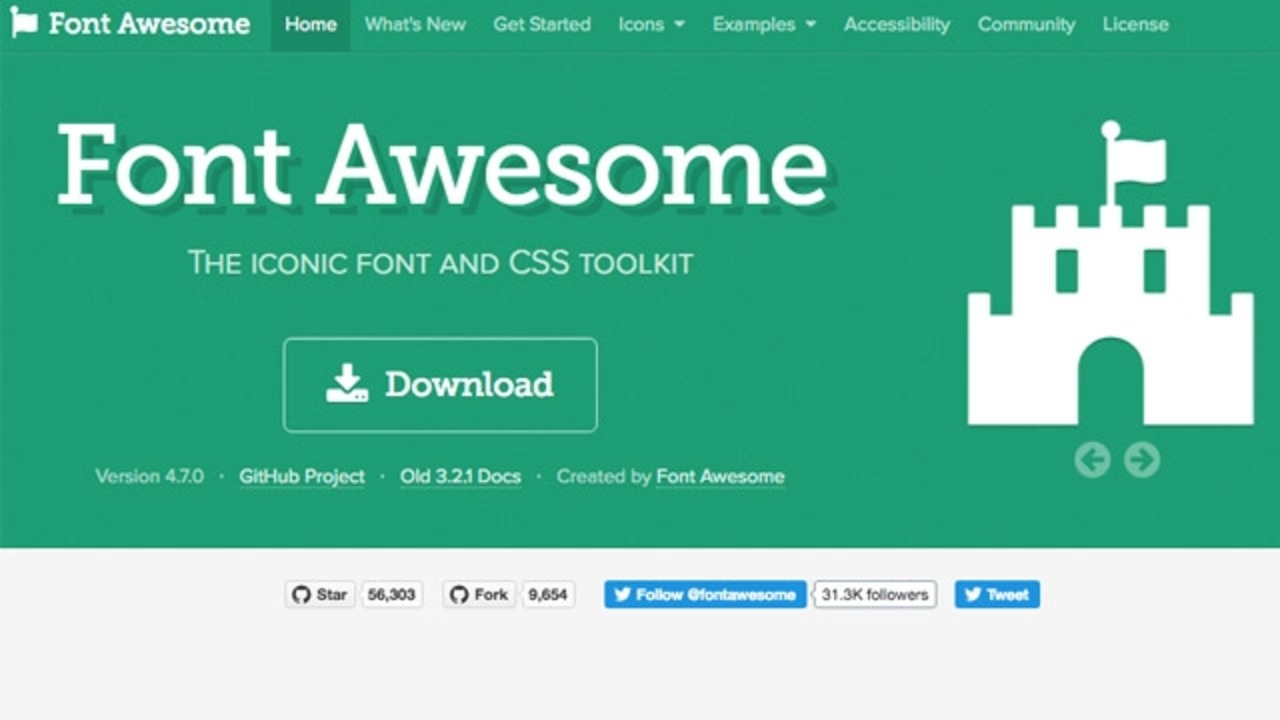The width and height of the screenshot is (1280, 720).
Task: Open the Get Started menu item
Action: coord(542,24)
